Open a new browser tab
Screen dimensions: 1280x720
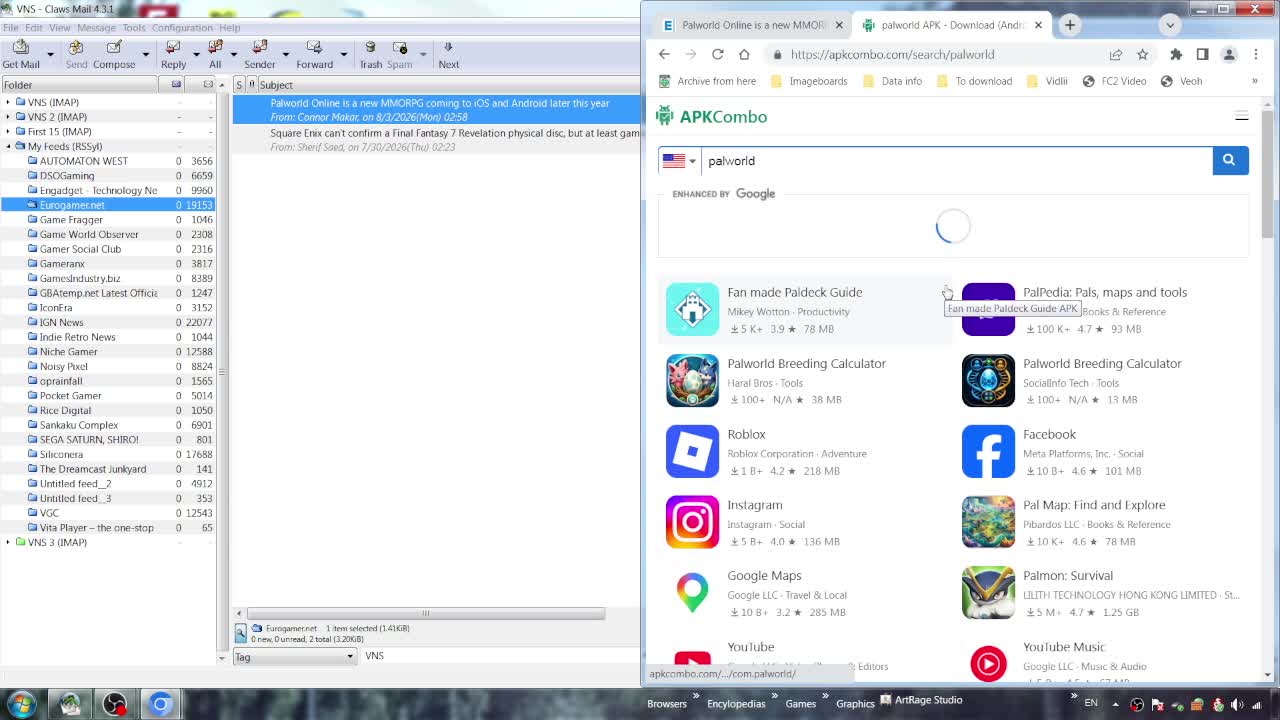(1070, 25)
